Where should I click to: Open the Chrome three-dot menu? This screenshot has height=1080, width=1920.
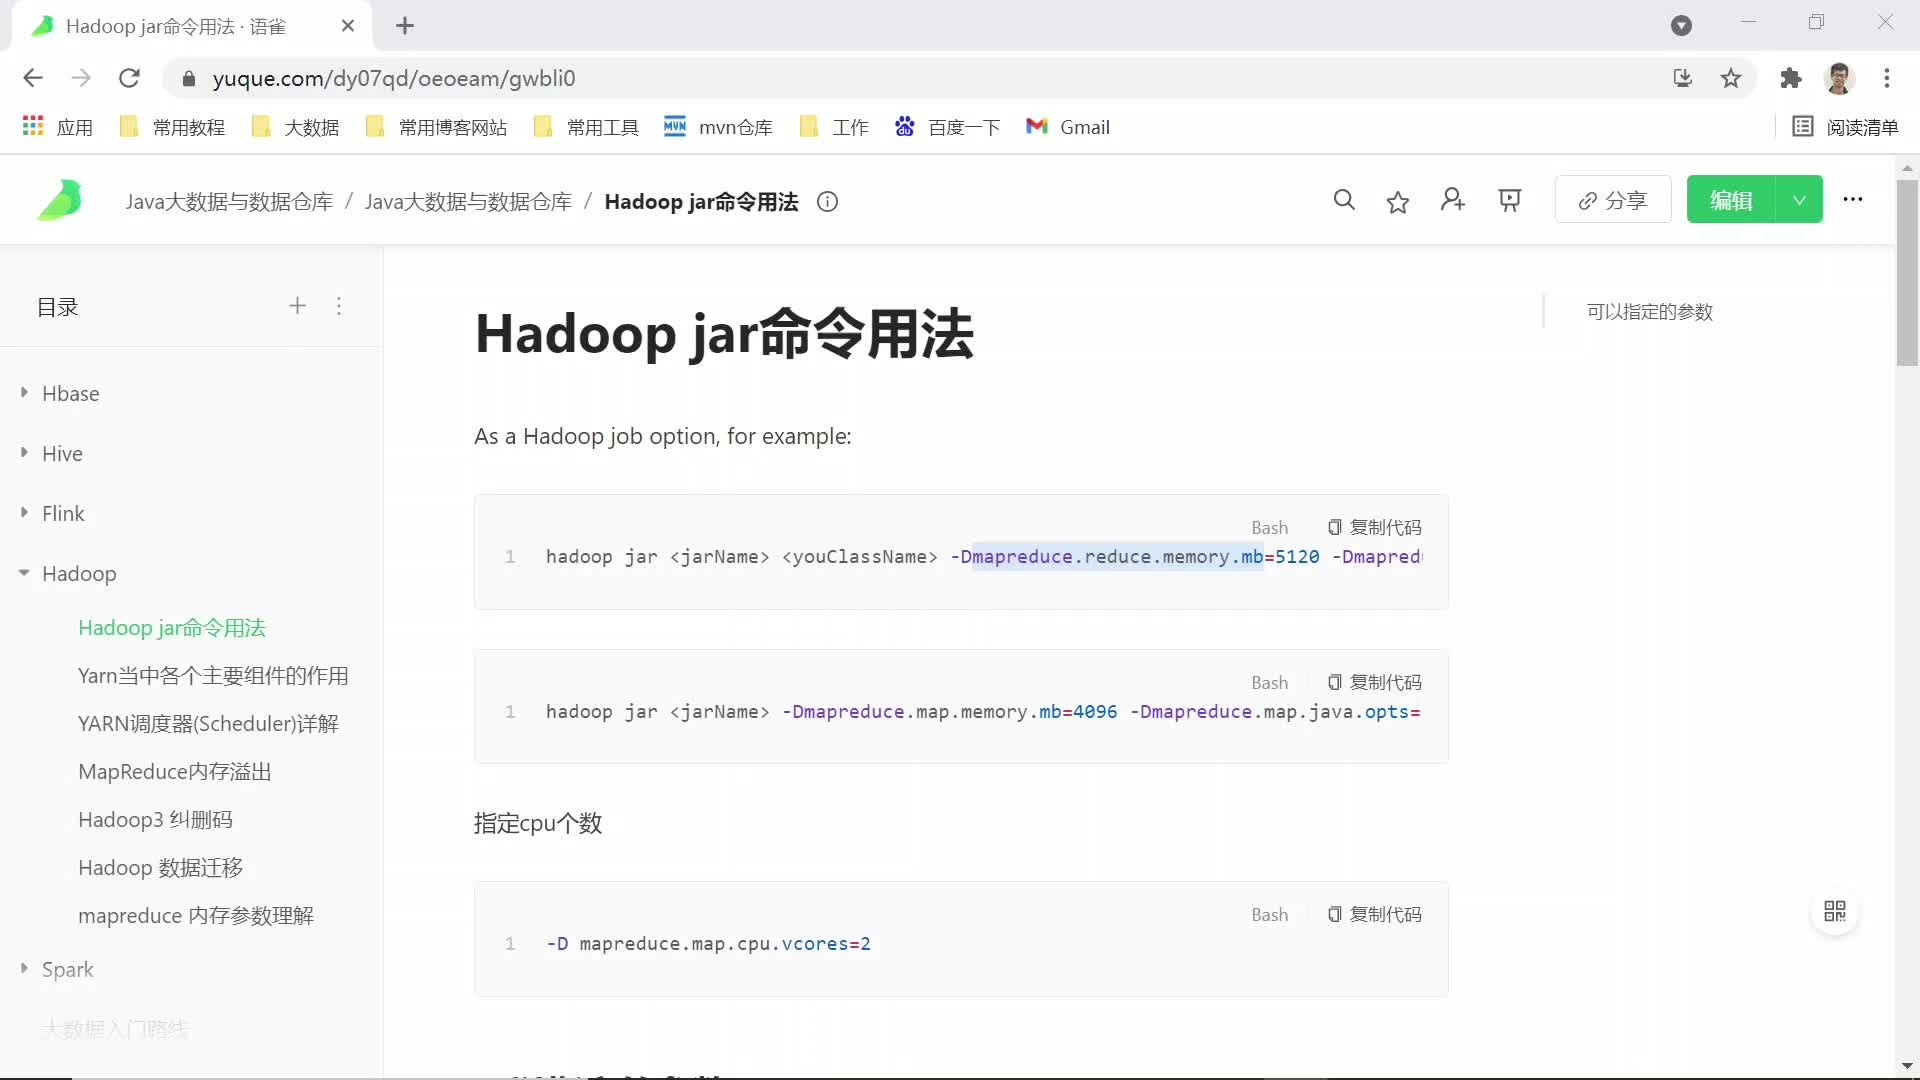(x=1887, y=78)
